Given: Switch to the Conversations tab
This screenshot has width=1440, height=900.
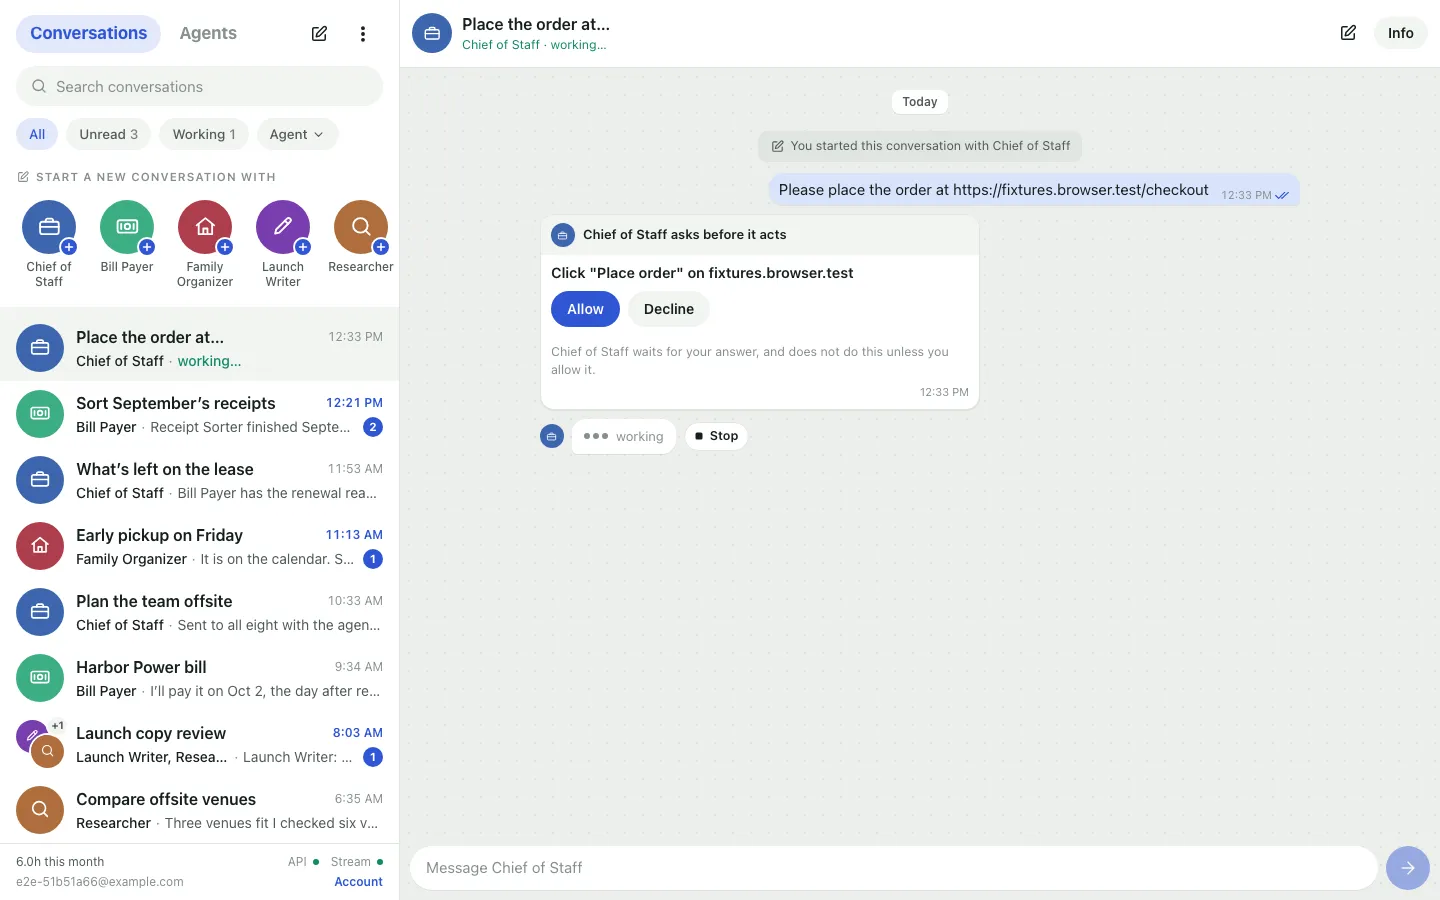Looking at the screenshot, I should tap(88, 33).
